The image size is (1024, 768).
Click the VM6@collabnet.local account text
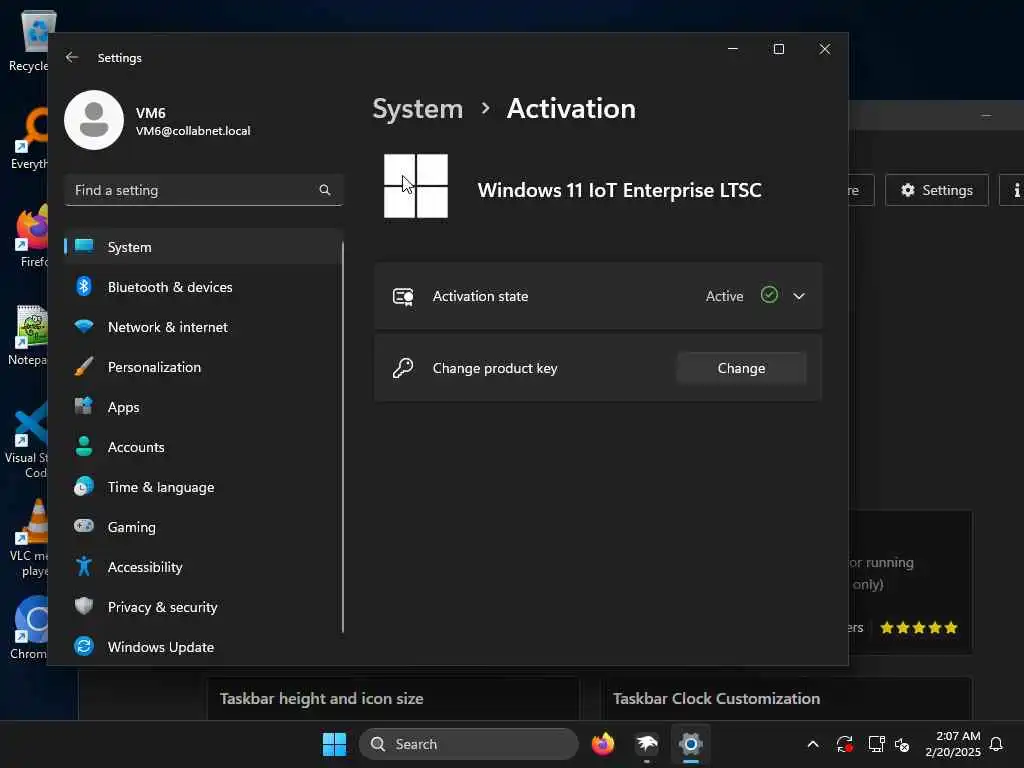[x=193, y=131]
